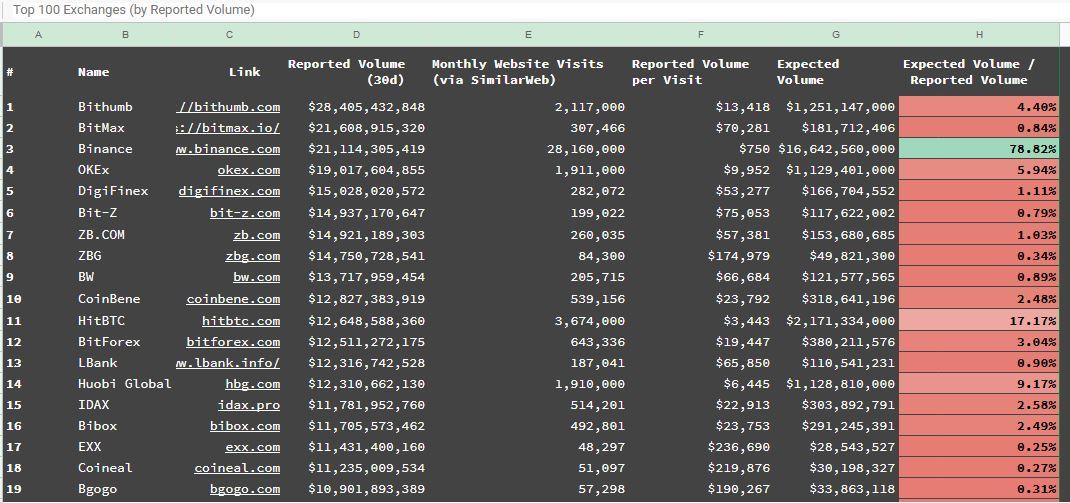This screenshot has width=1070, height=503.
Task: Open the digifinex.com link
Action: [x=229, y=191]
